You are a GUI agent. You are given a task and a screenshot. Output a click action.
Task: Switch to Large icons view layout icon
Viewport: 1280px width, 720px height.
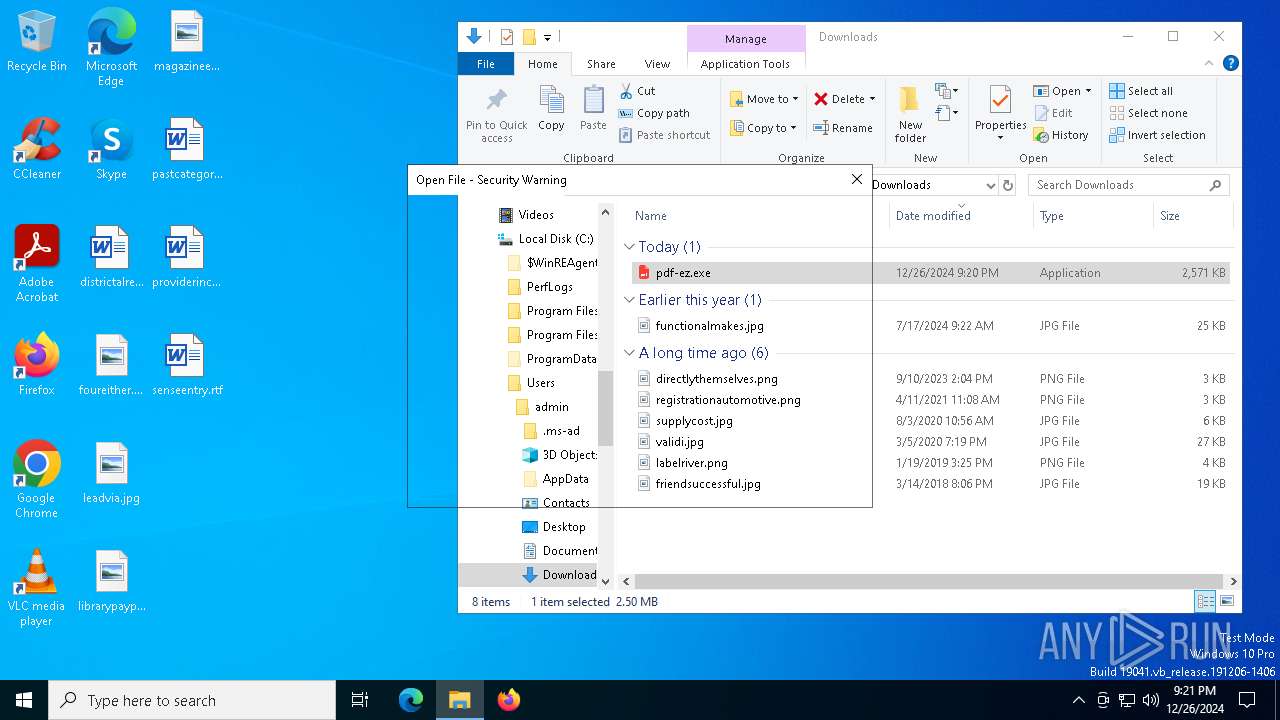[1226, 601]
